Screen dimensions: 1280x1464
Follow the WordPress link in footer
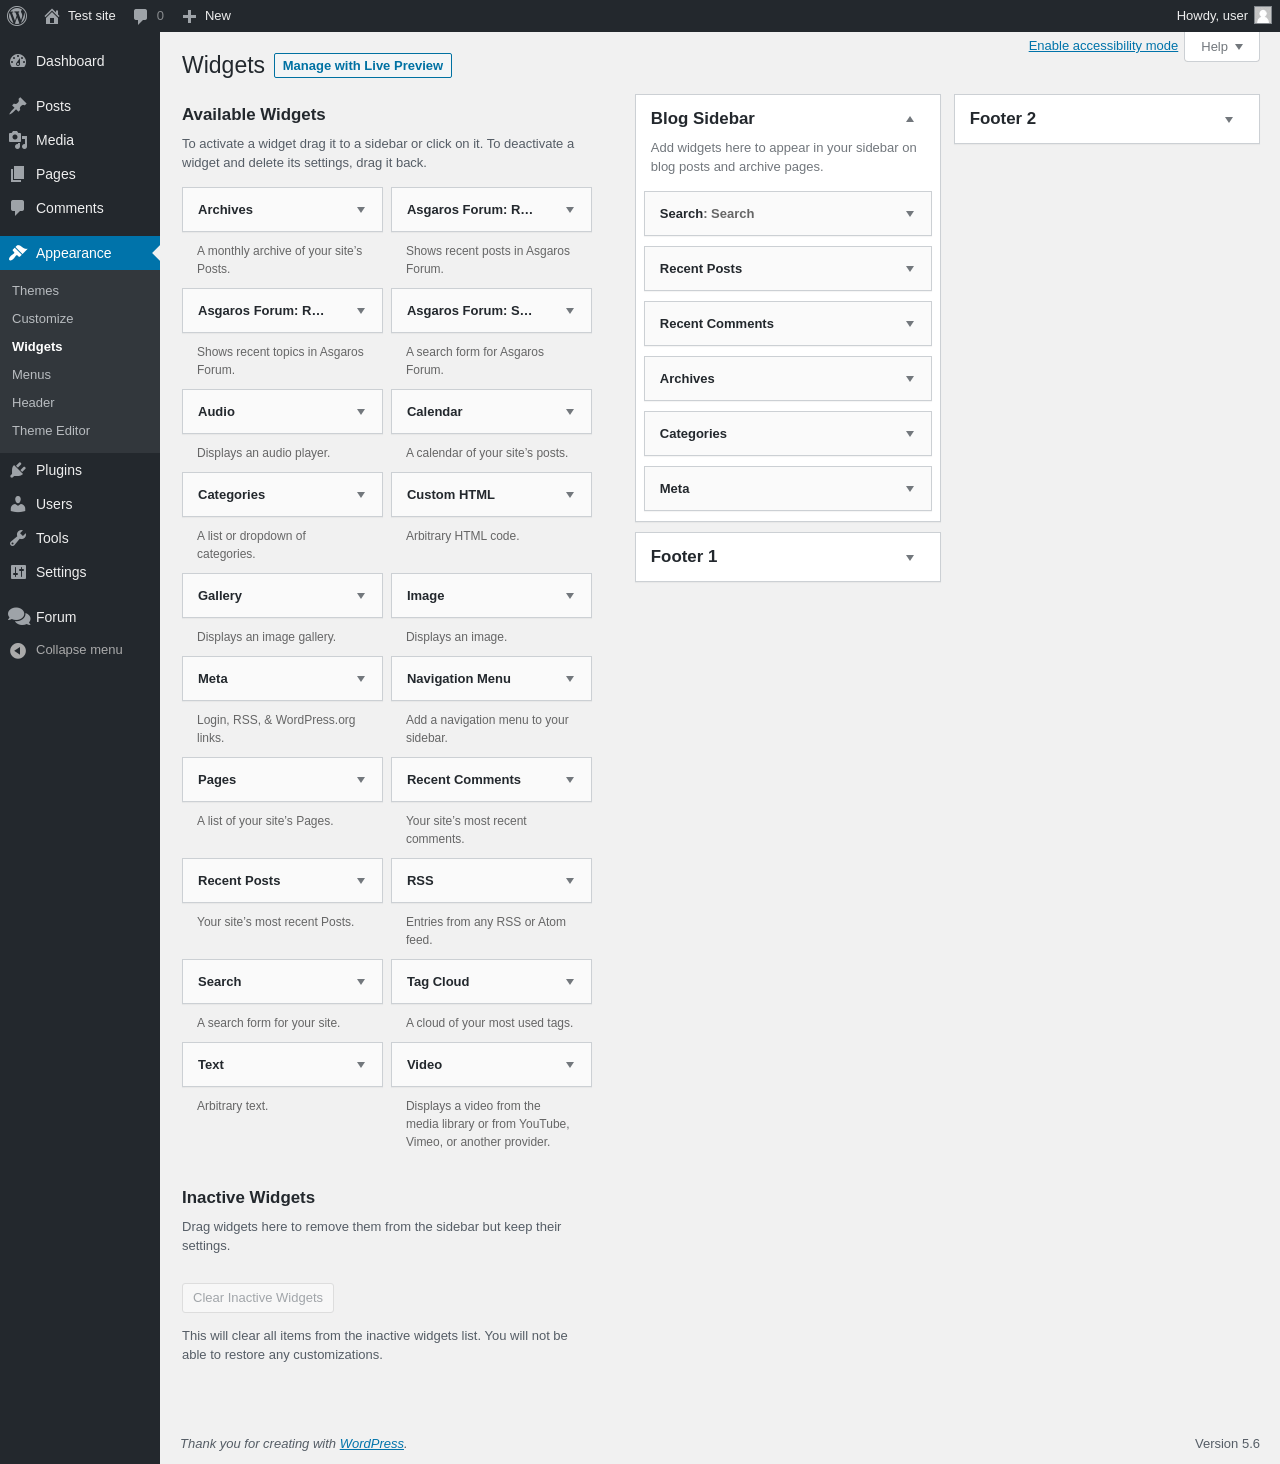point(371,1444)
